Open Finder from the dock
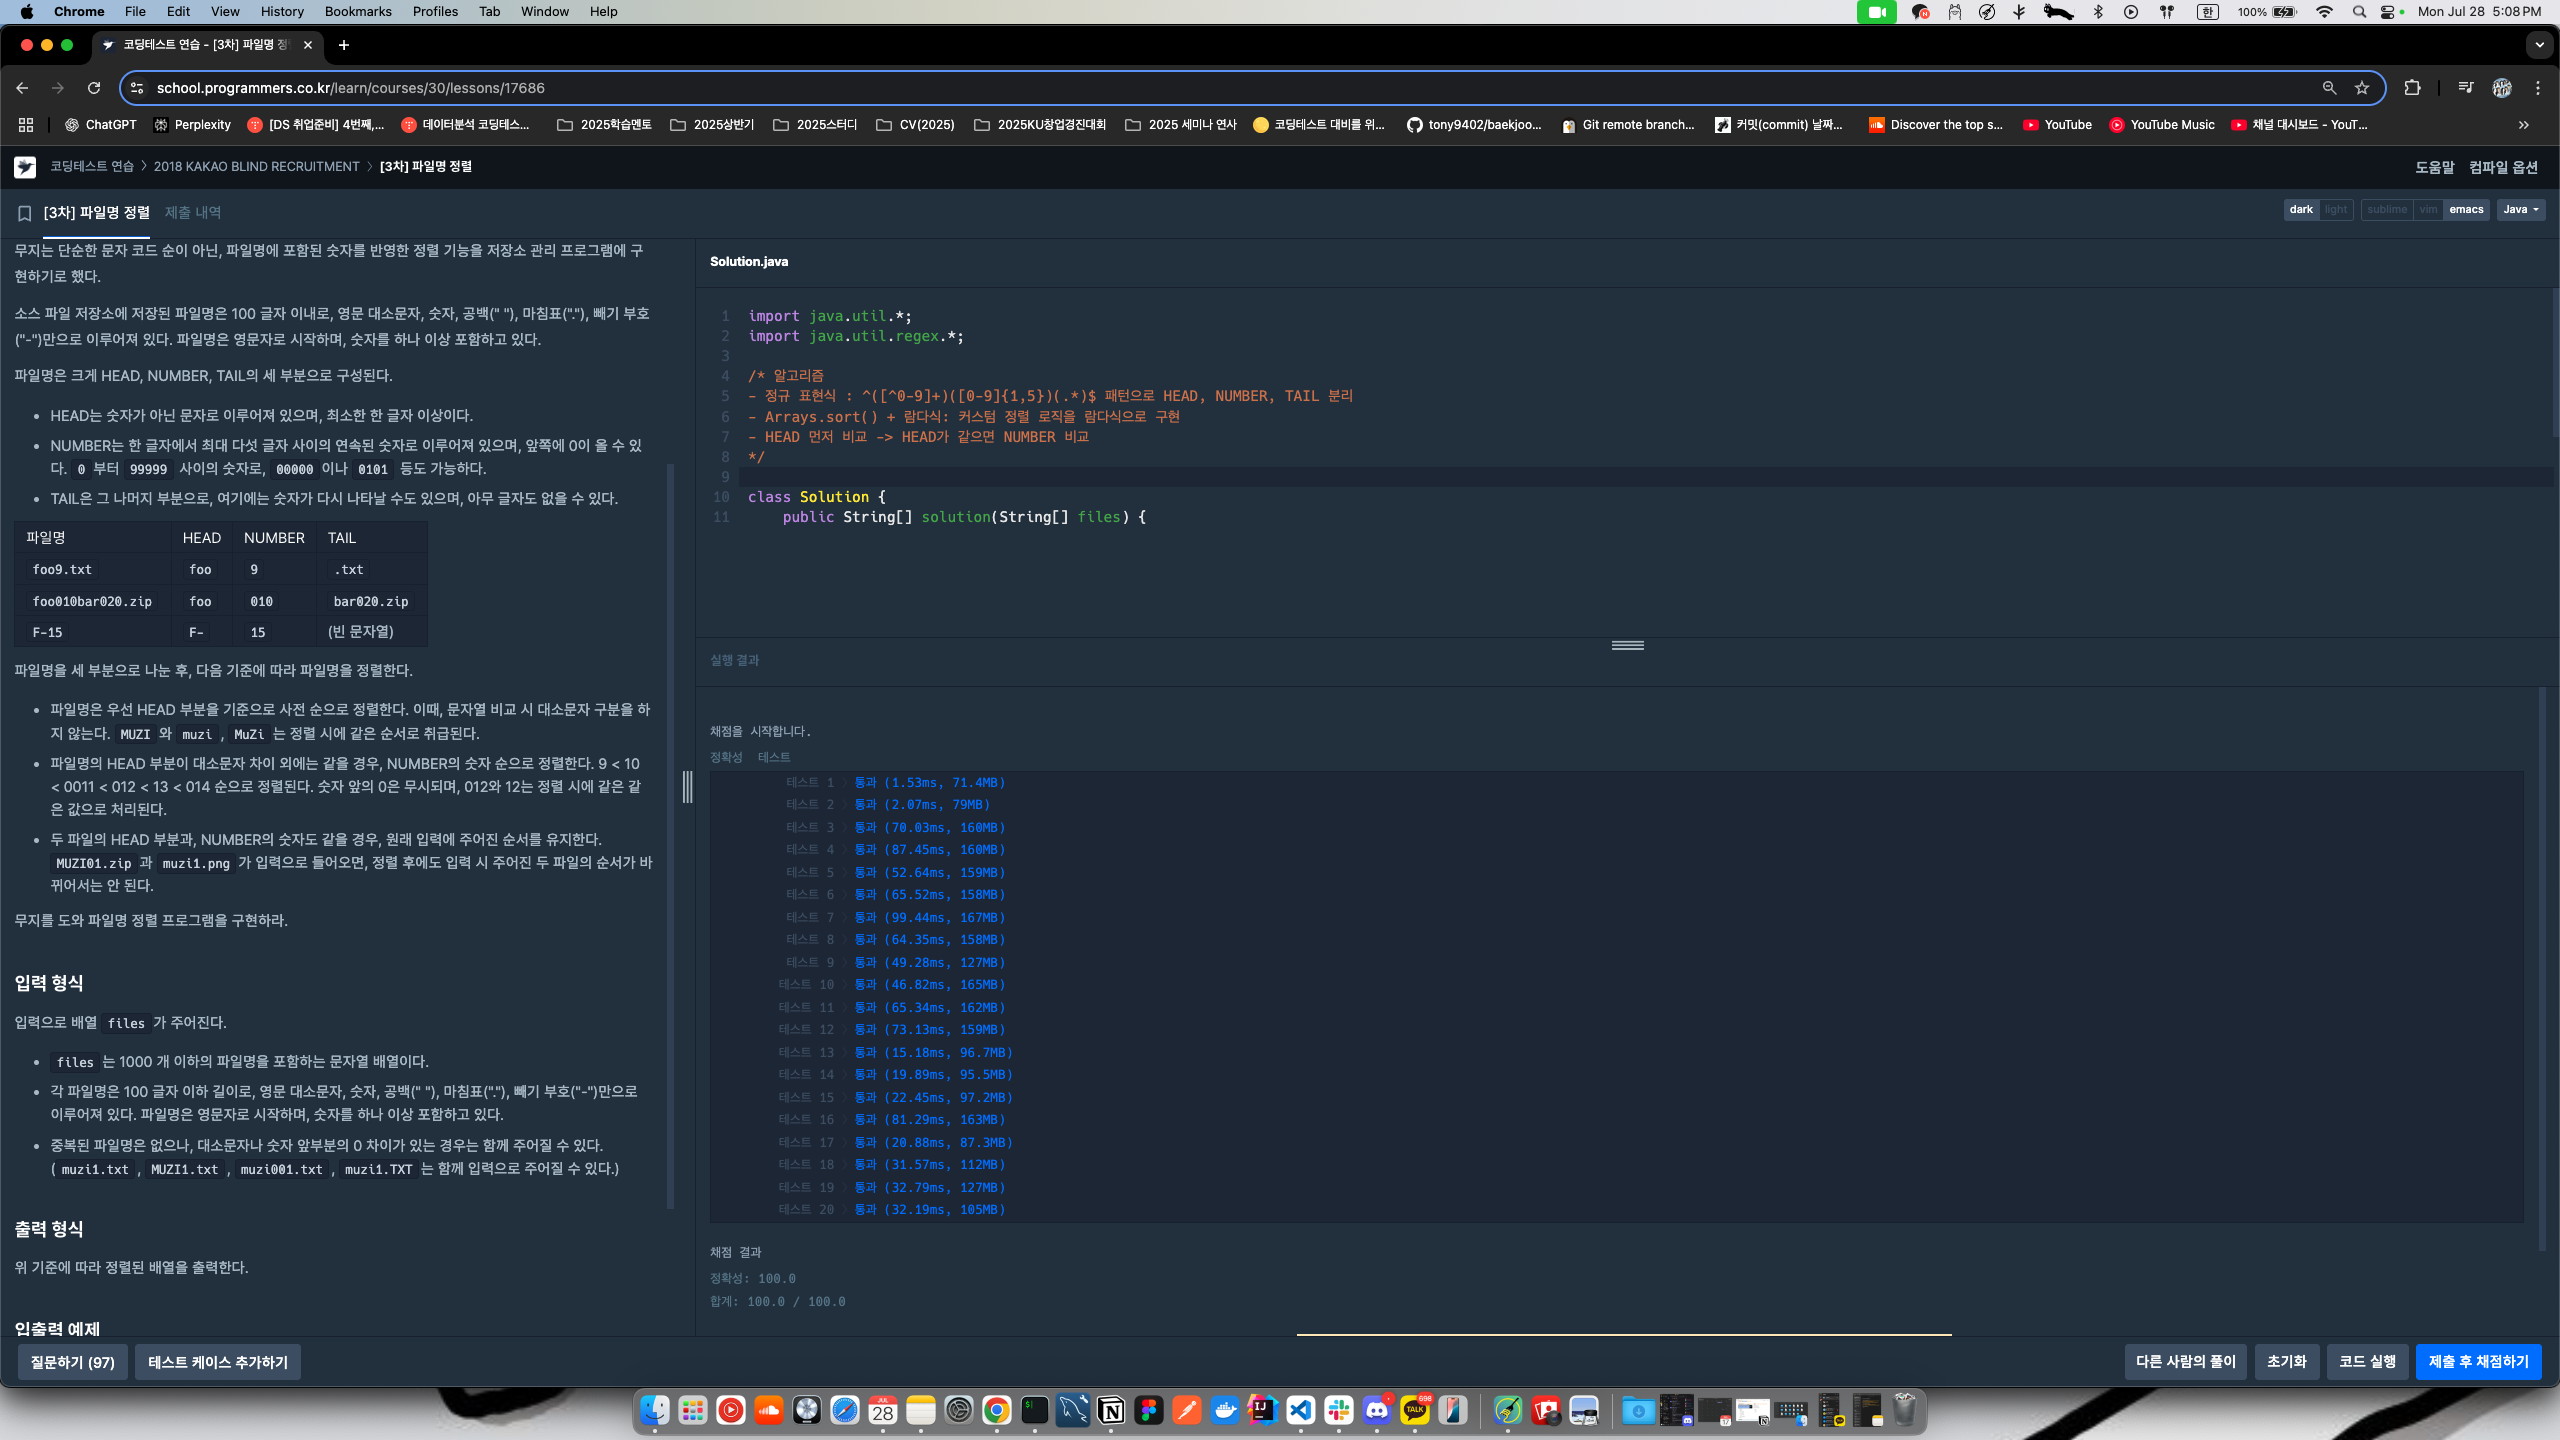 [655, 1411]
